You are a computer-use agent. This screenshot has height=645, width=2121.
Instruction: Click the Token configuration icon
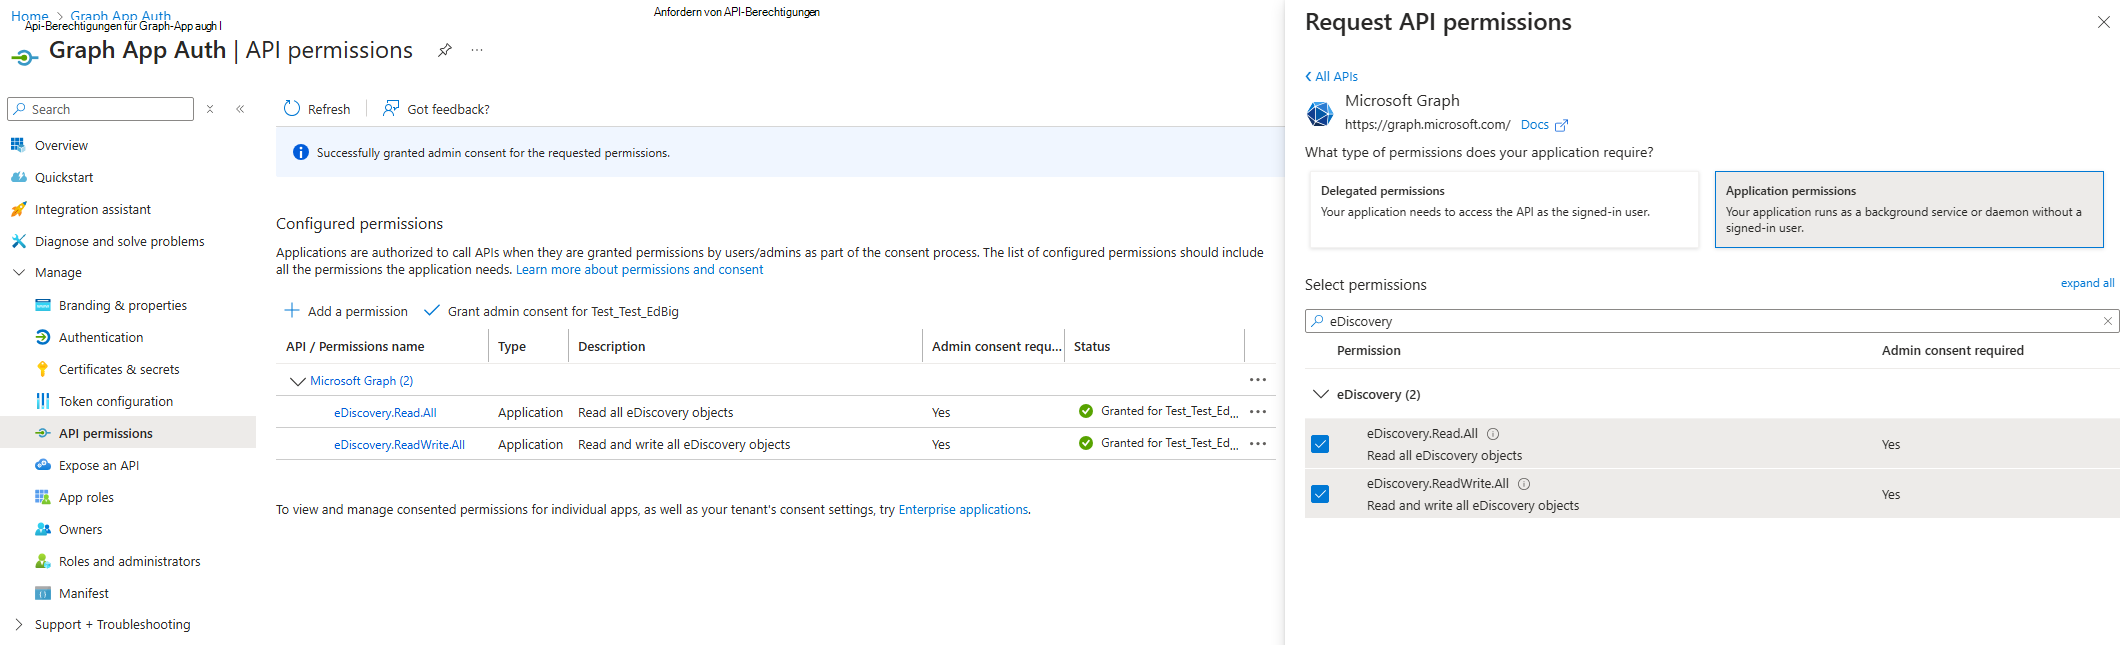(x=42, y=401)
